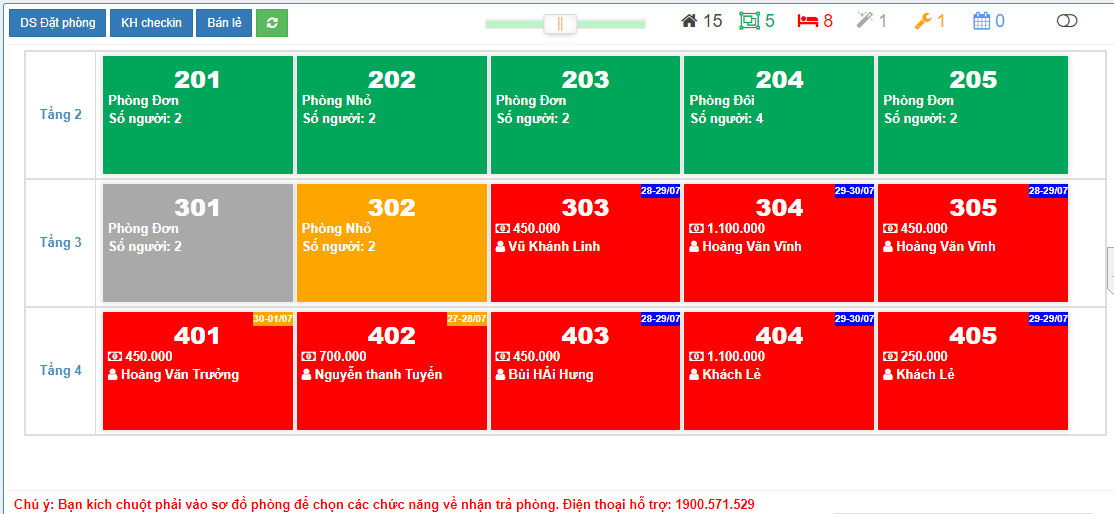Select the Tầng 4 floor label
Image resolution: width=1114 pixels, height=514 pixels.
click(x=61, y=371)
